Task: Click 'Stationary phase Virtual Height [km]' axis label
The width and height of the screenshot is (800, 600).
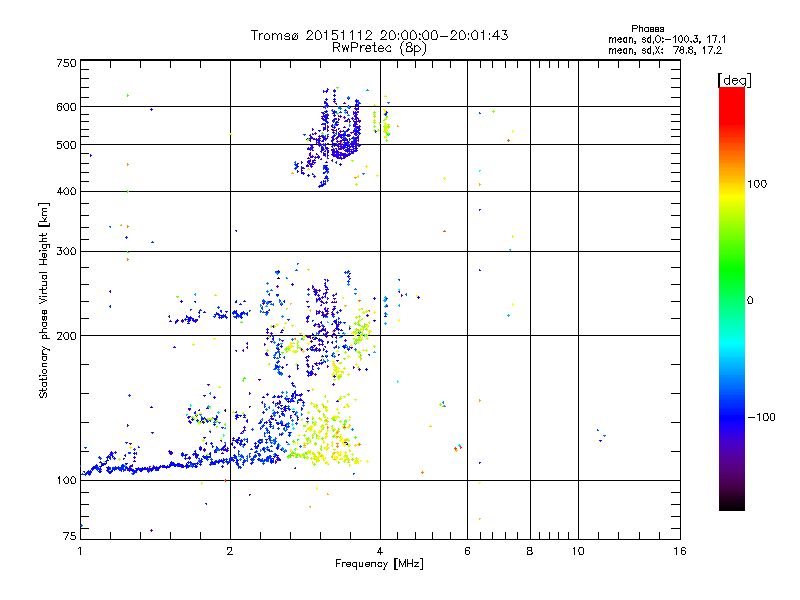Action: 43,300
